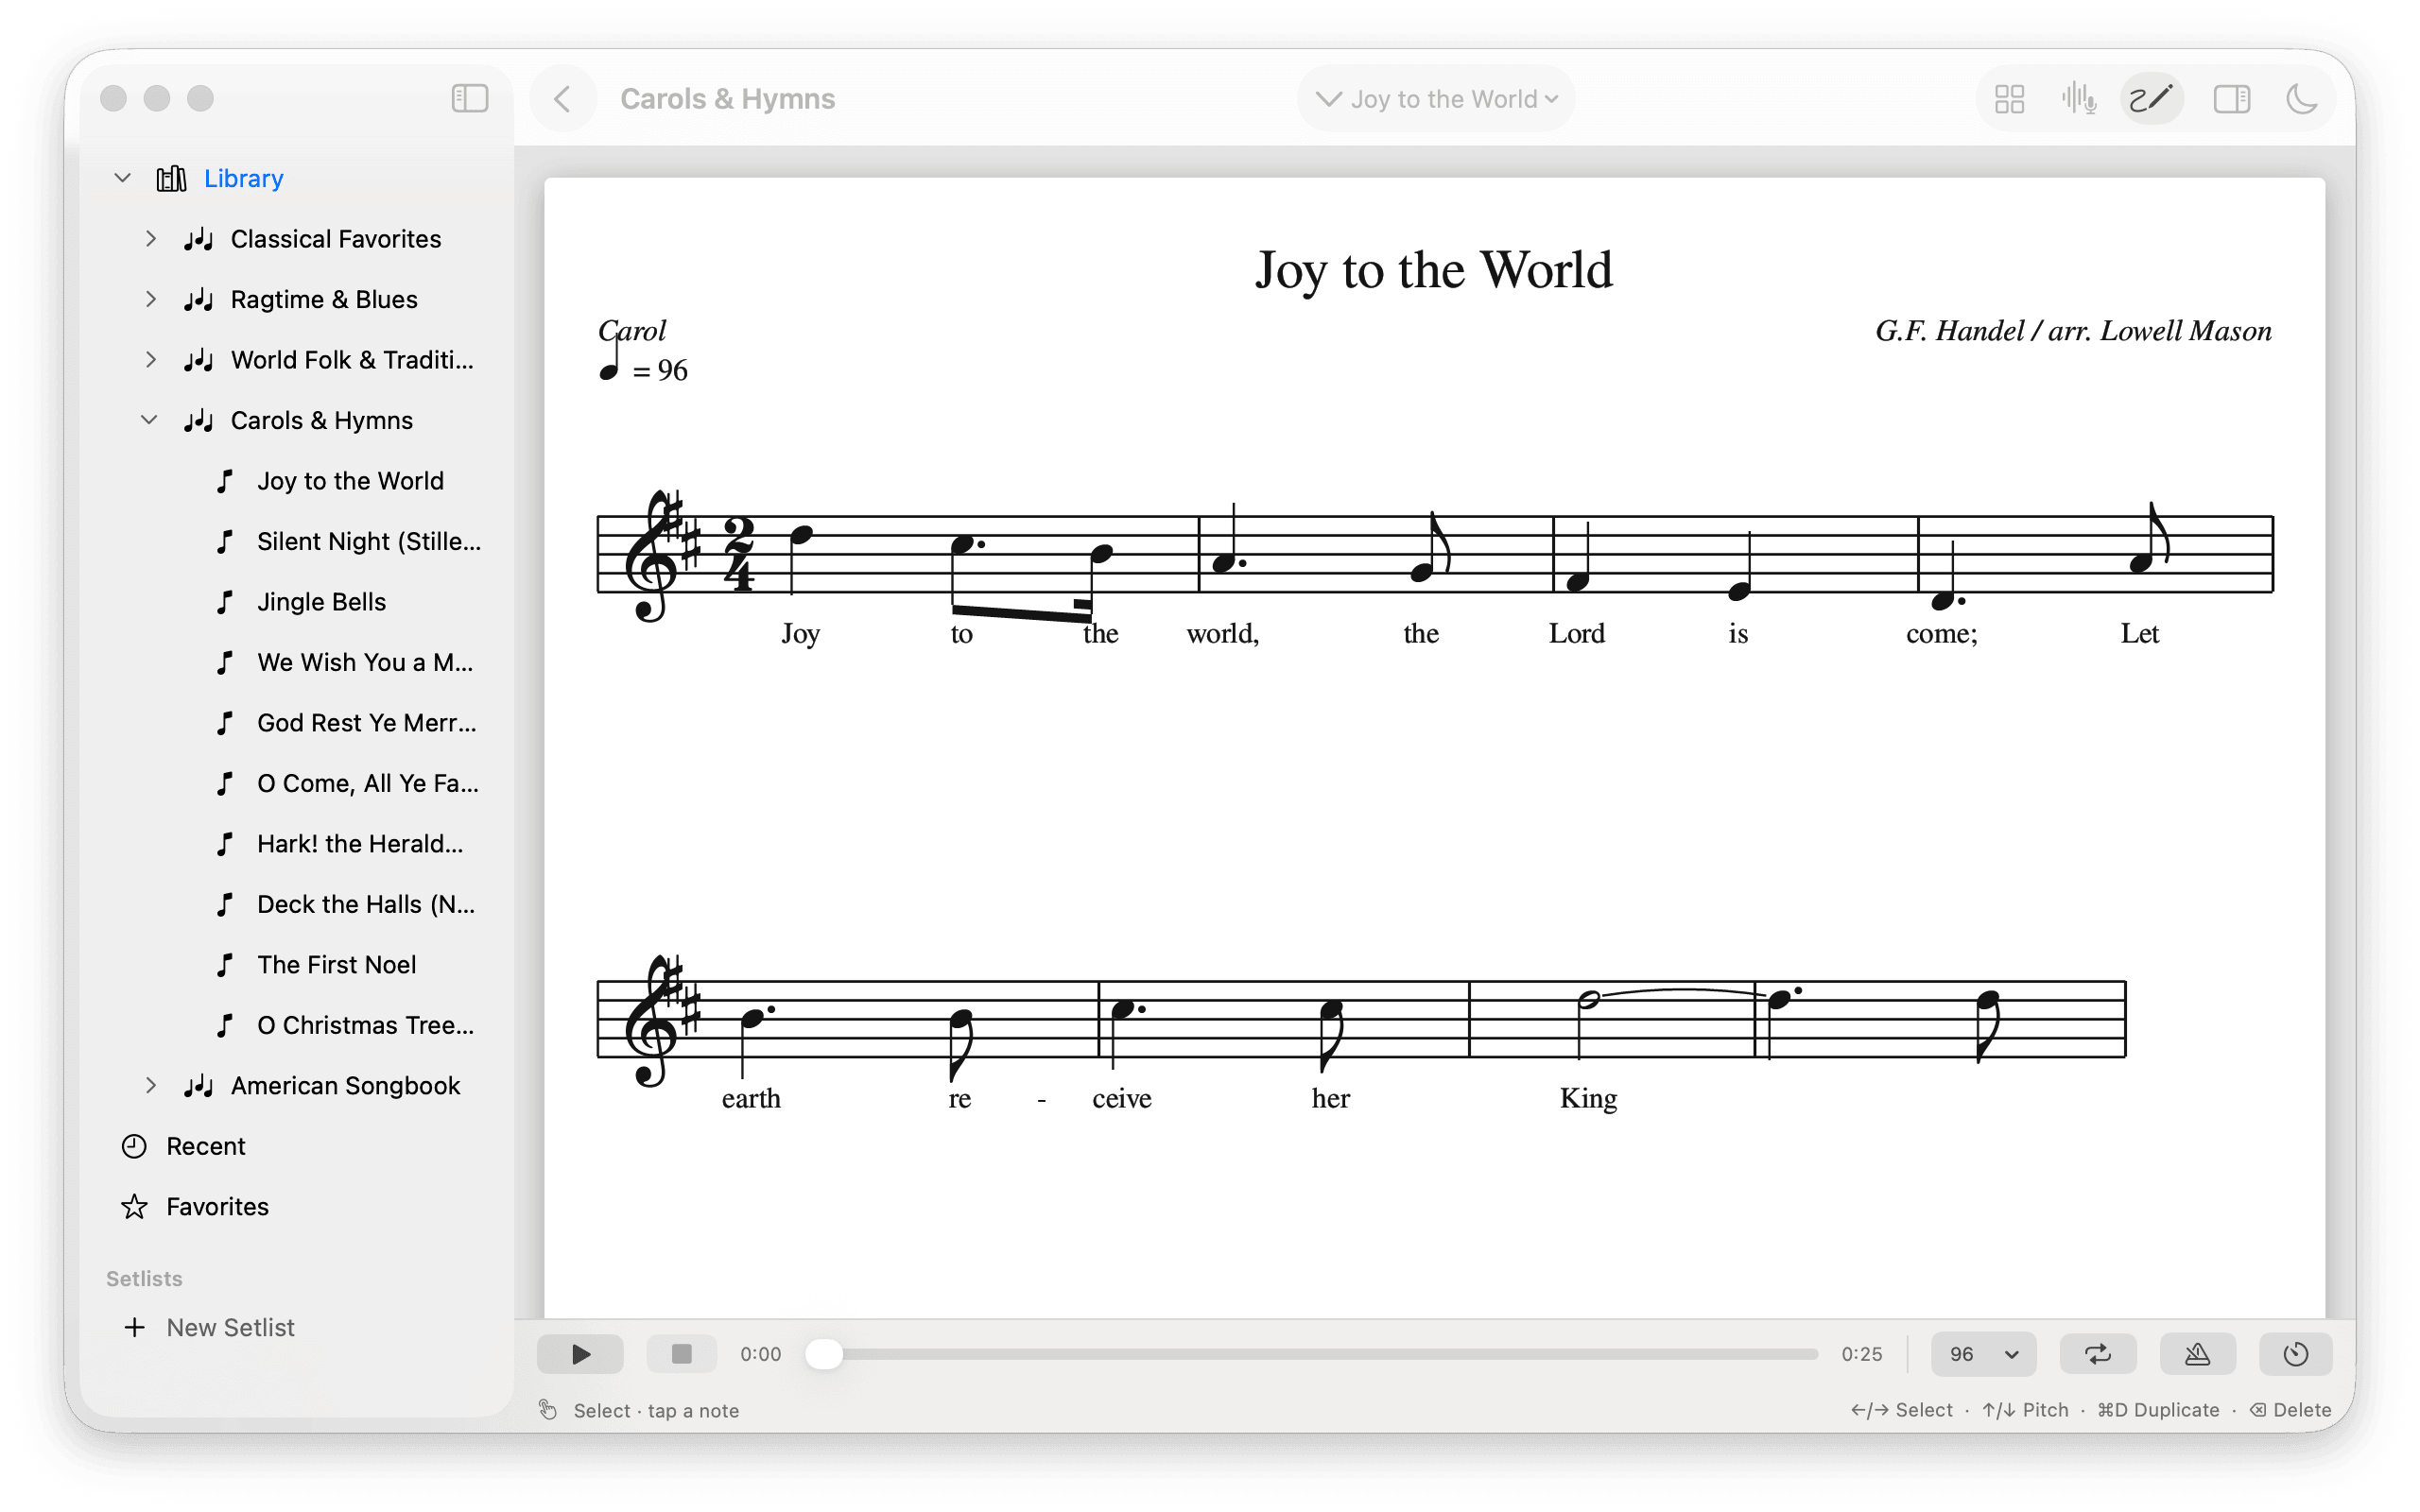This screenshot has width=2420, height=1512.
Task: Expand the World Folk & Traditional folder
Action: (x=151, y=359)
